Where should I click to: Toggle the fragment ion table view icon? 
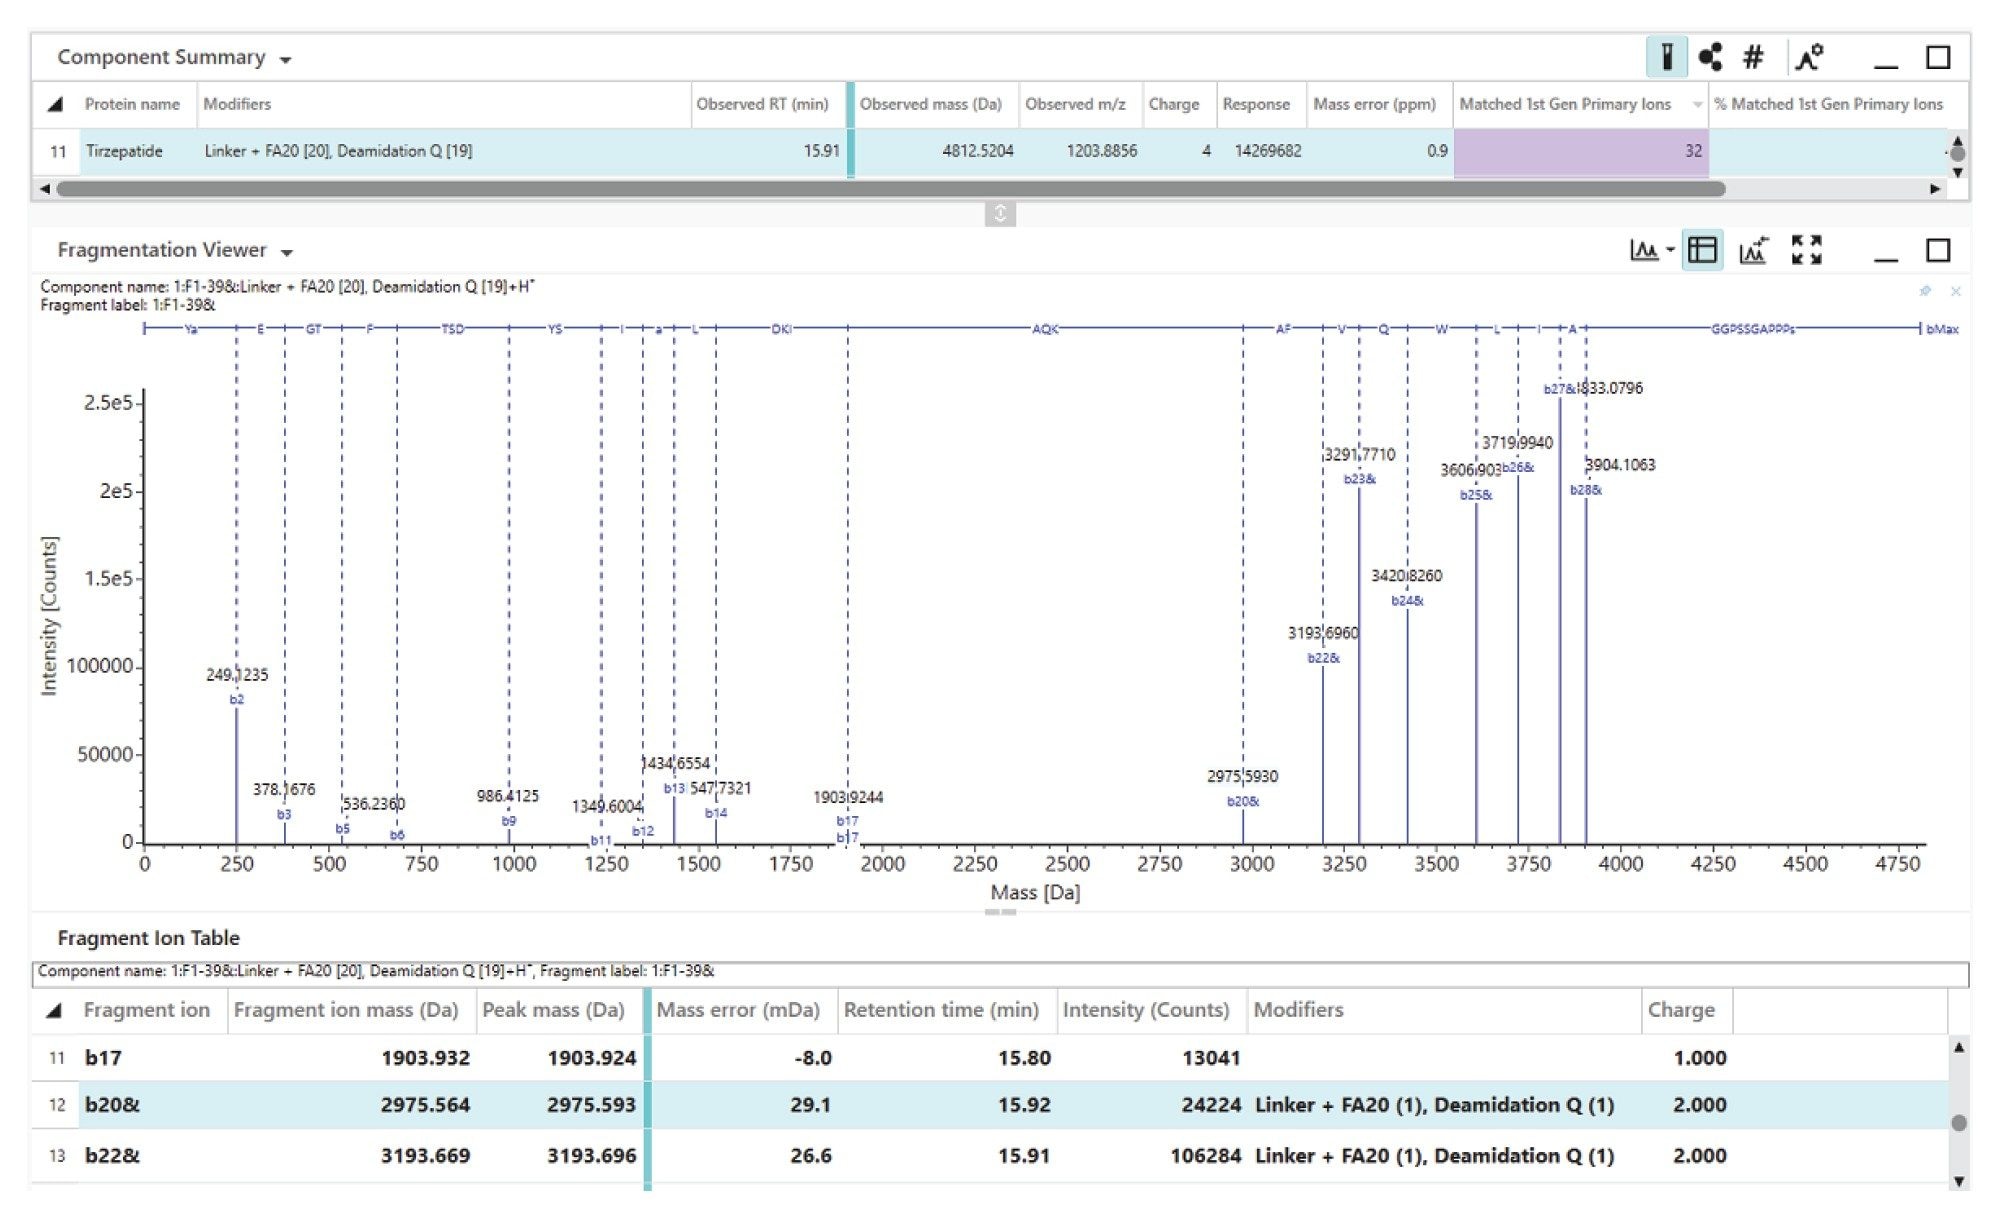pyautogui.click(x=1702, y=250)
